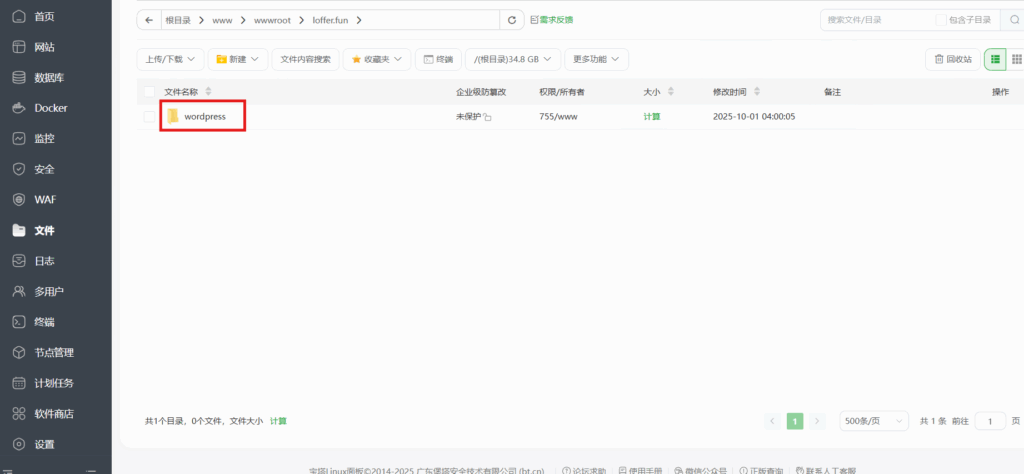The height and width of the screenshot is (474, 1024).
Task: Open the /(根目录)34.8 GB disk dropdown
Action: click(513, 59)
